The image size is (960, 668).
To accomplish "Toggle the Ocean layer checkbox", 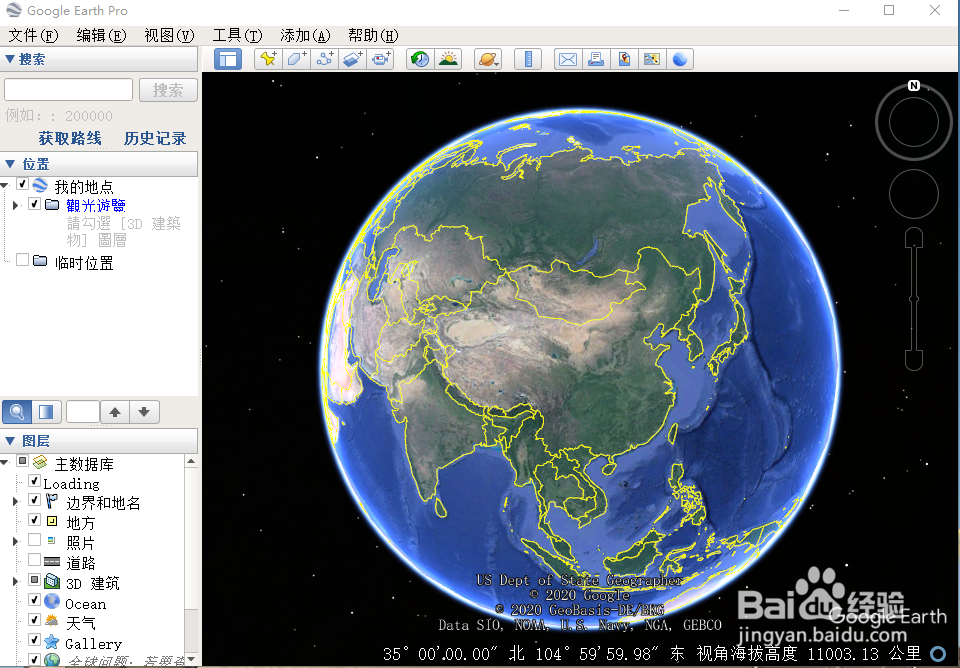I will click(x=34, y=600).
